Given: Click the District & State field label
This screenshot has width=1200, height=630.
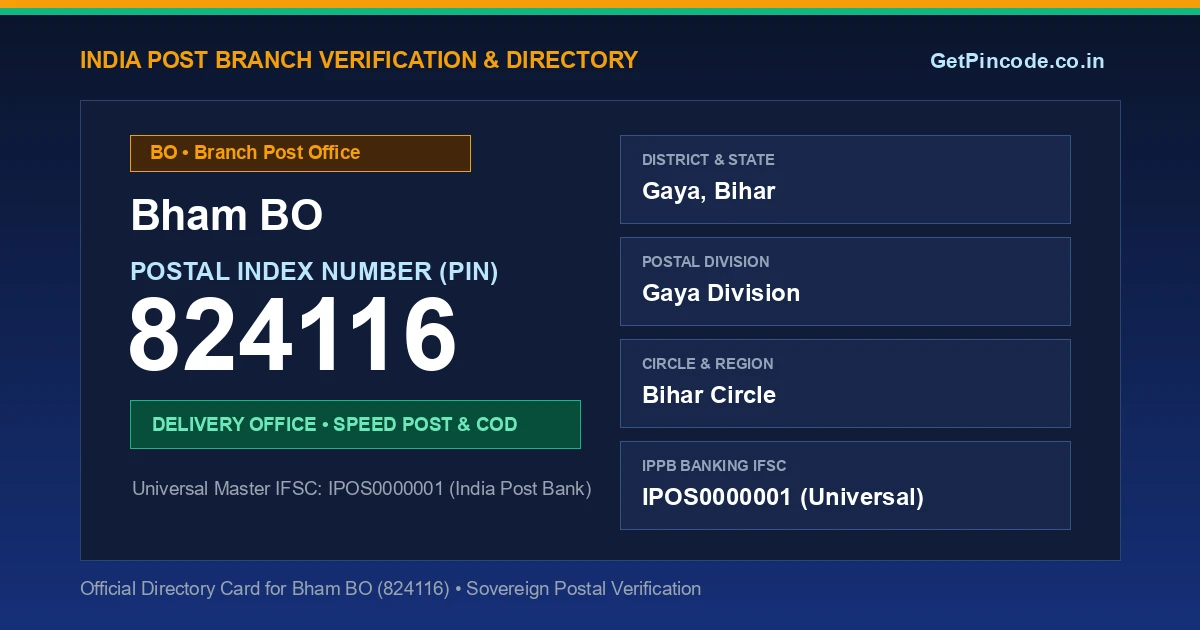Looking at the screenshot, I should pyautogui.click(x=708, y=160).
